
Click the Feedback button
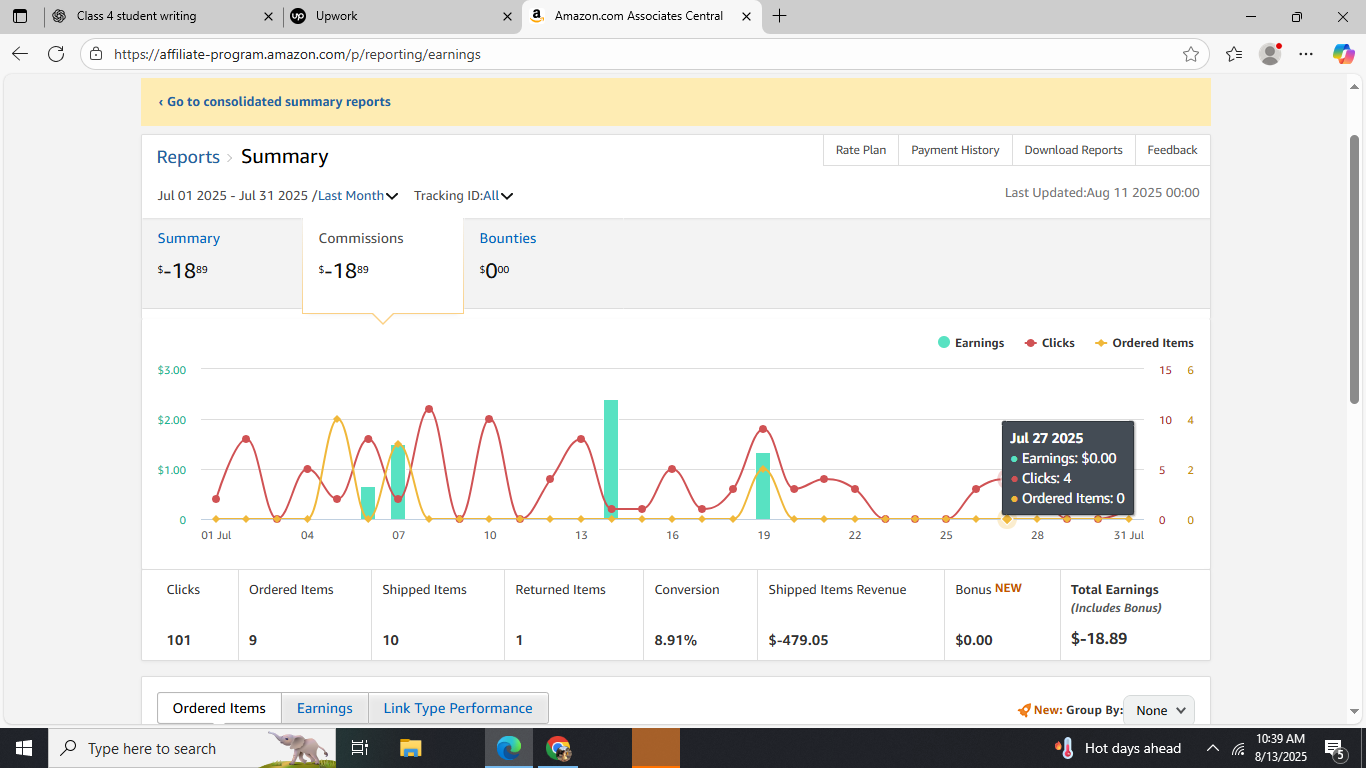pyautogui.click(x=1172, y=150)
